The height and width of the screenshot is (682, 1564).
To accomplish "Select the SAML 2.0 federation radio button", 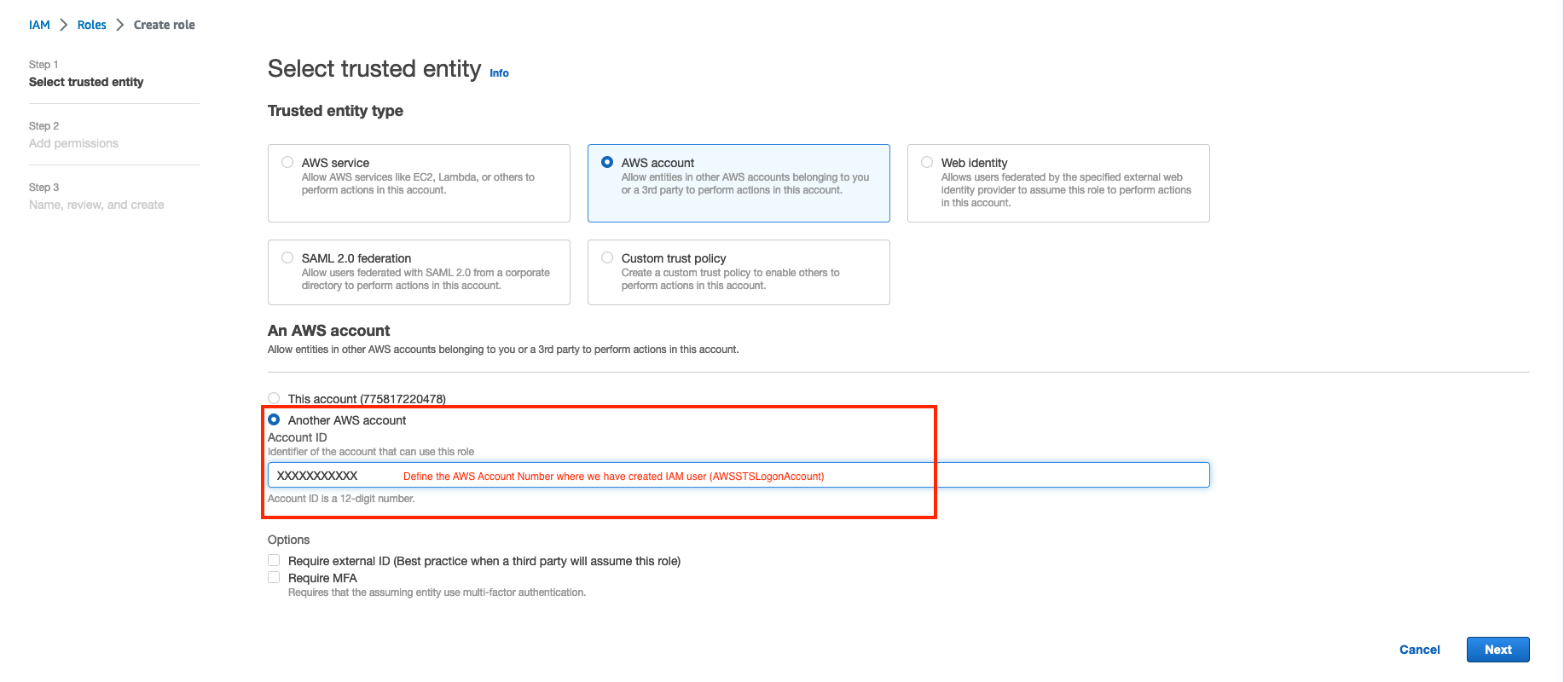I will pos(289,257).
